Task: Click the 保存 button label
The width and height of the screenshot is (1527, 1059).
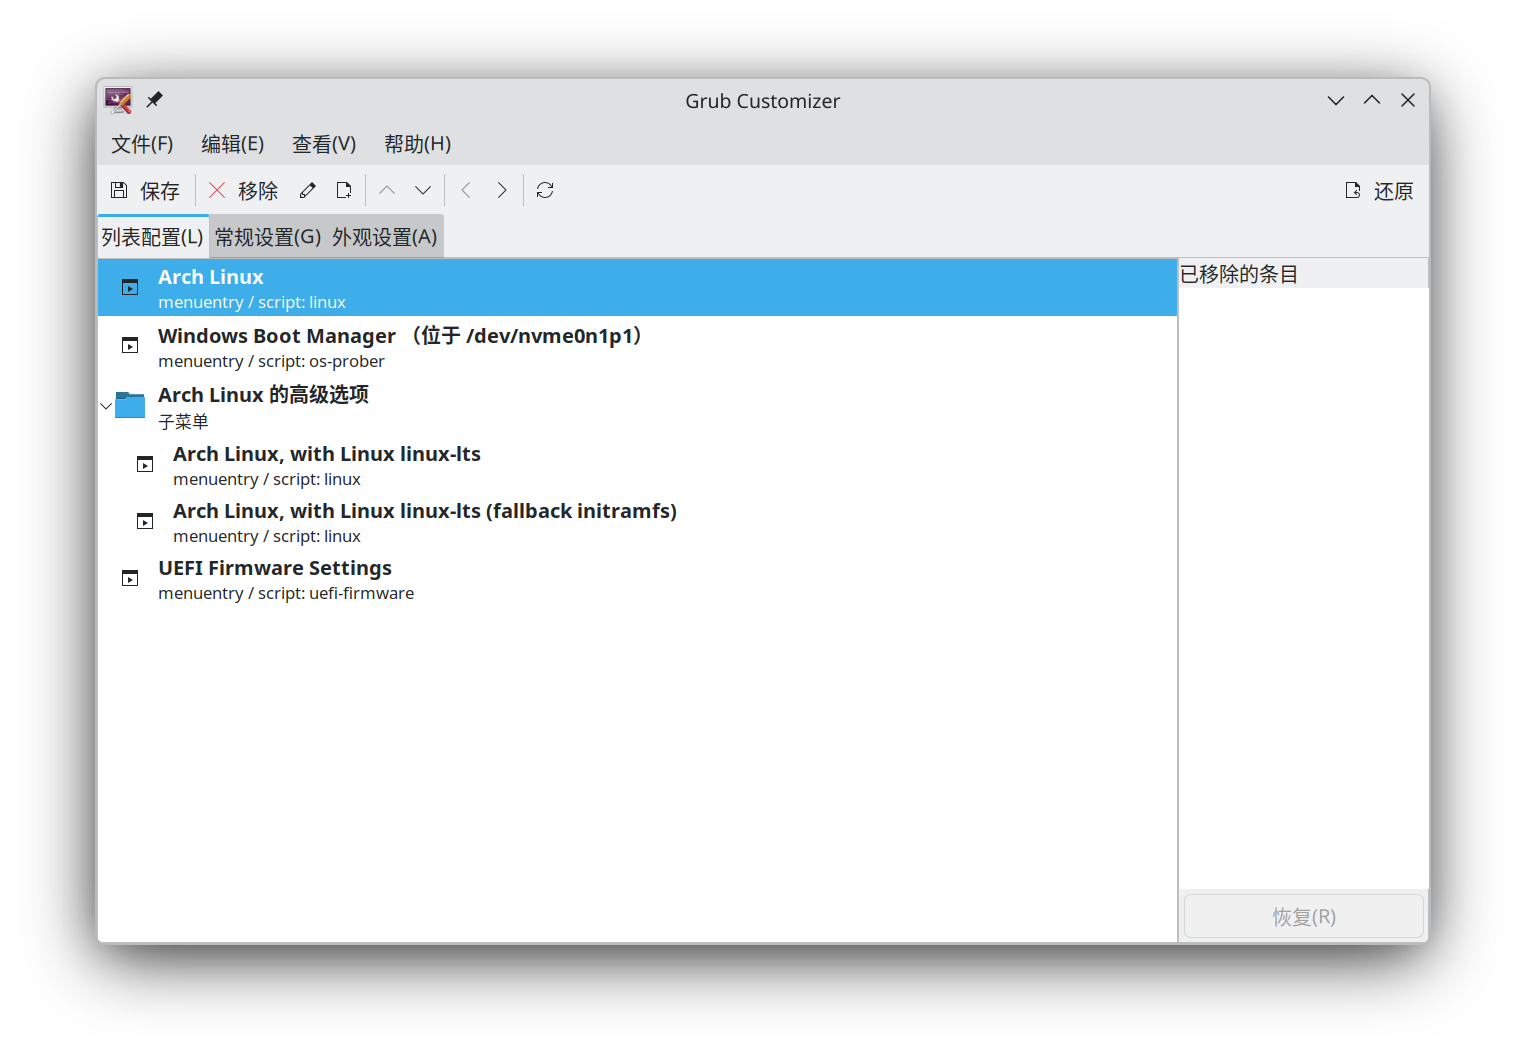Action: tap(160, 191)
